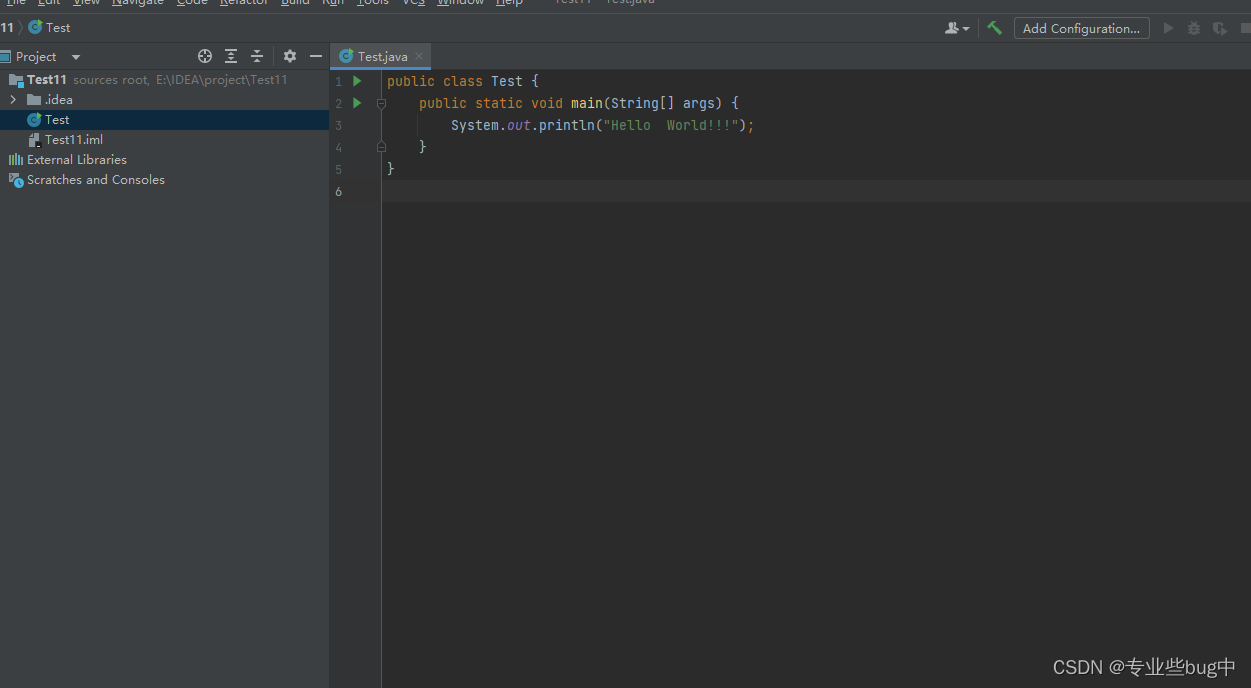1251x688 pixels.
Task: Click line number 3 in the gutter
Action: tap(339, 126)
